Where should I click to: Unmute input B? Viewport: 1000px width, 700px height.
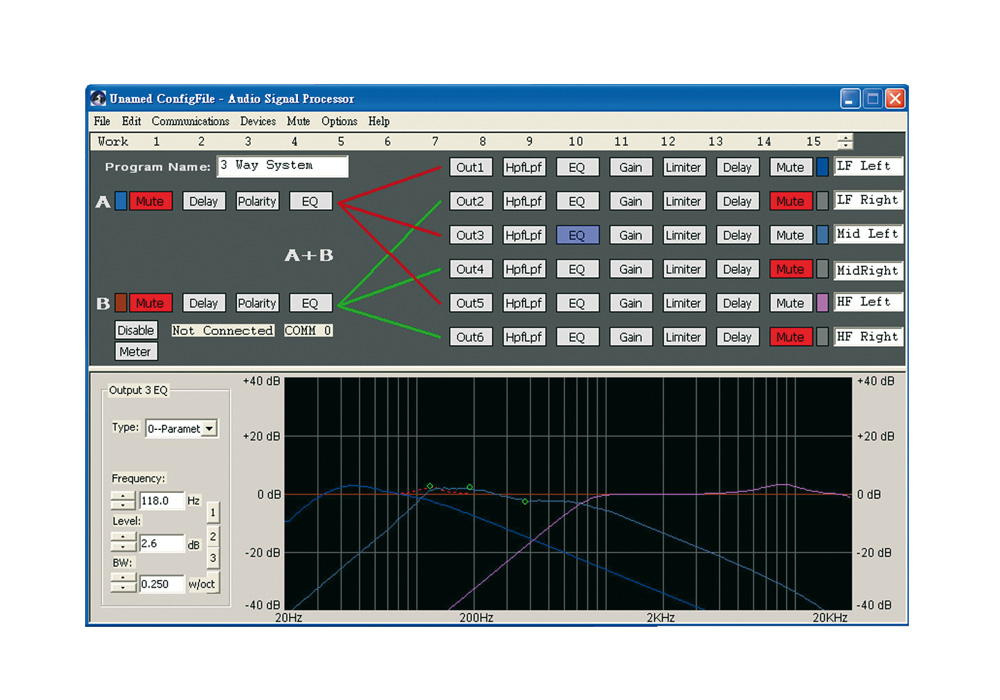[x=150, y=303]
